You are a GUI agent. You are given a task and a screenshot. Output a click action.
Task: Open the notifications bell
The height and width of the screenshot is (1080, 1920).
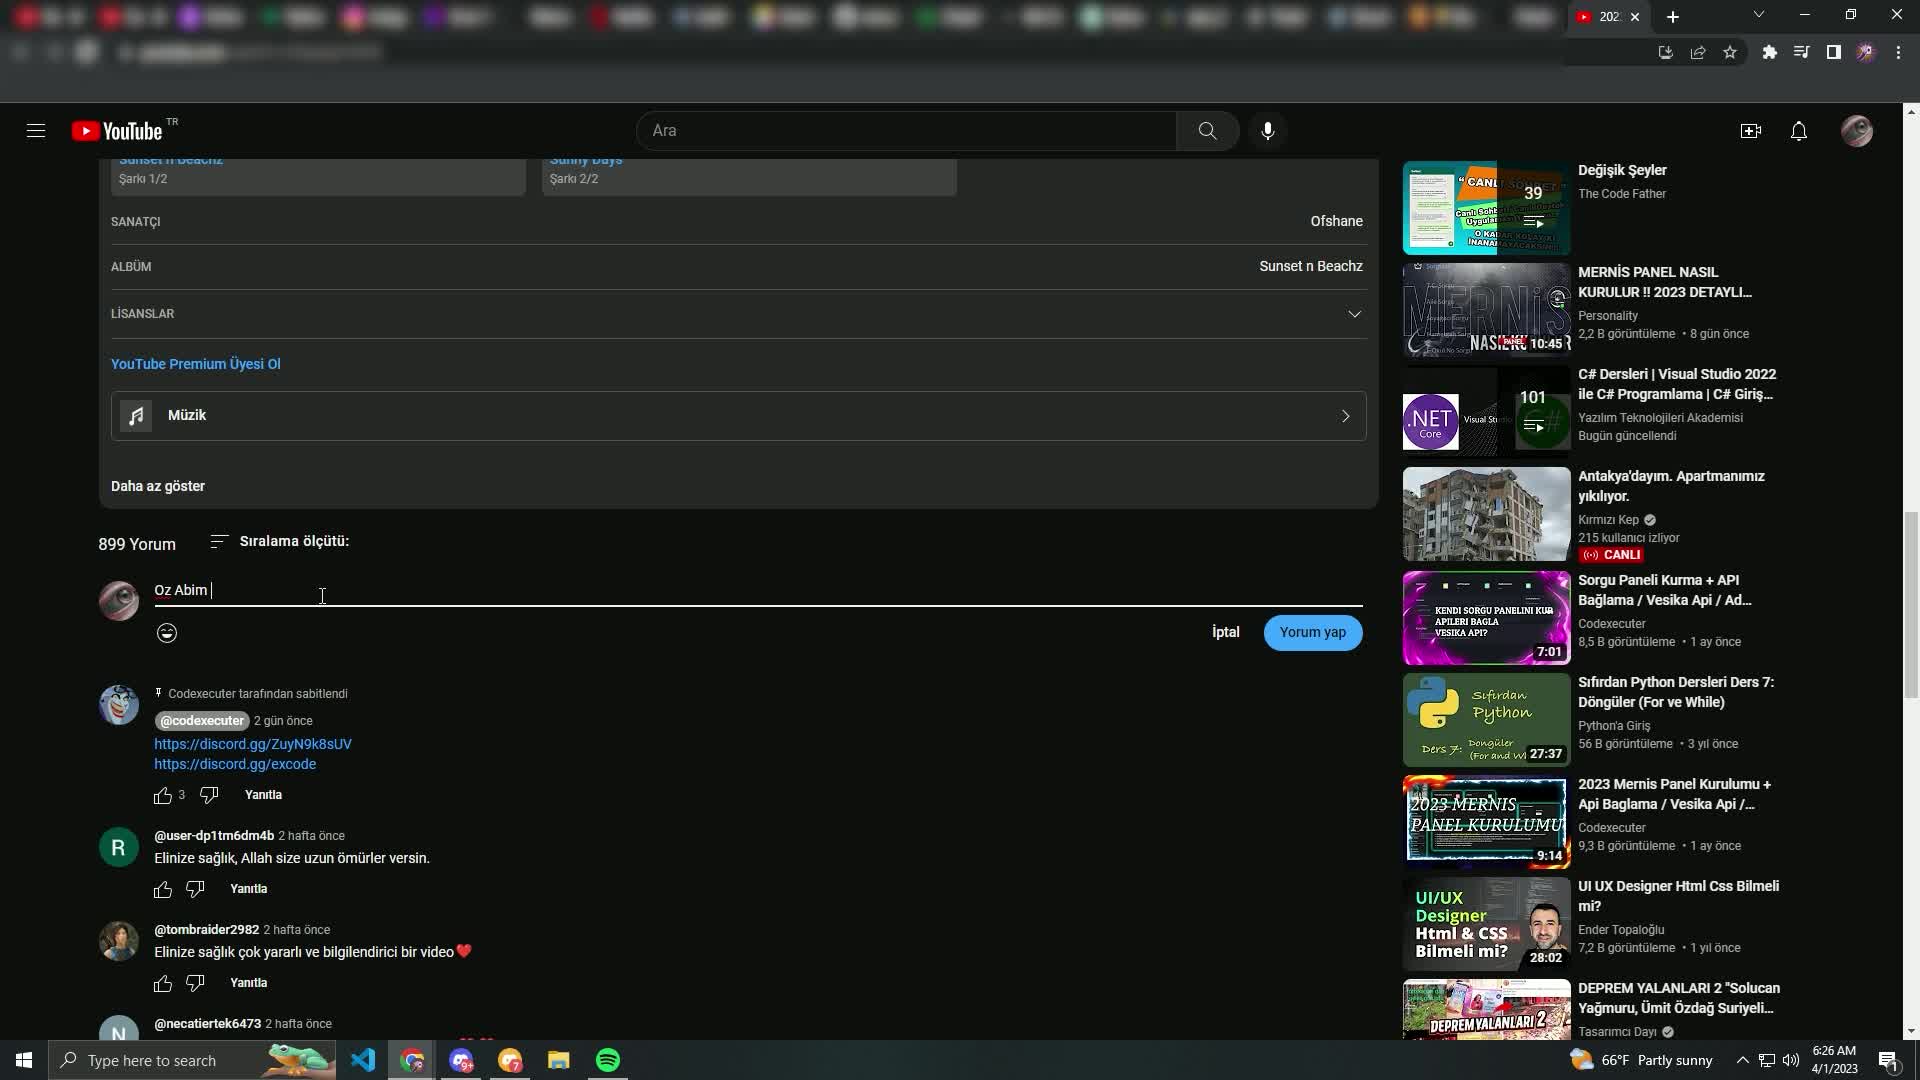[1798, 131]
